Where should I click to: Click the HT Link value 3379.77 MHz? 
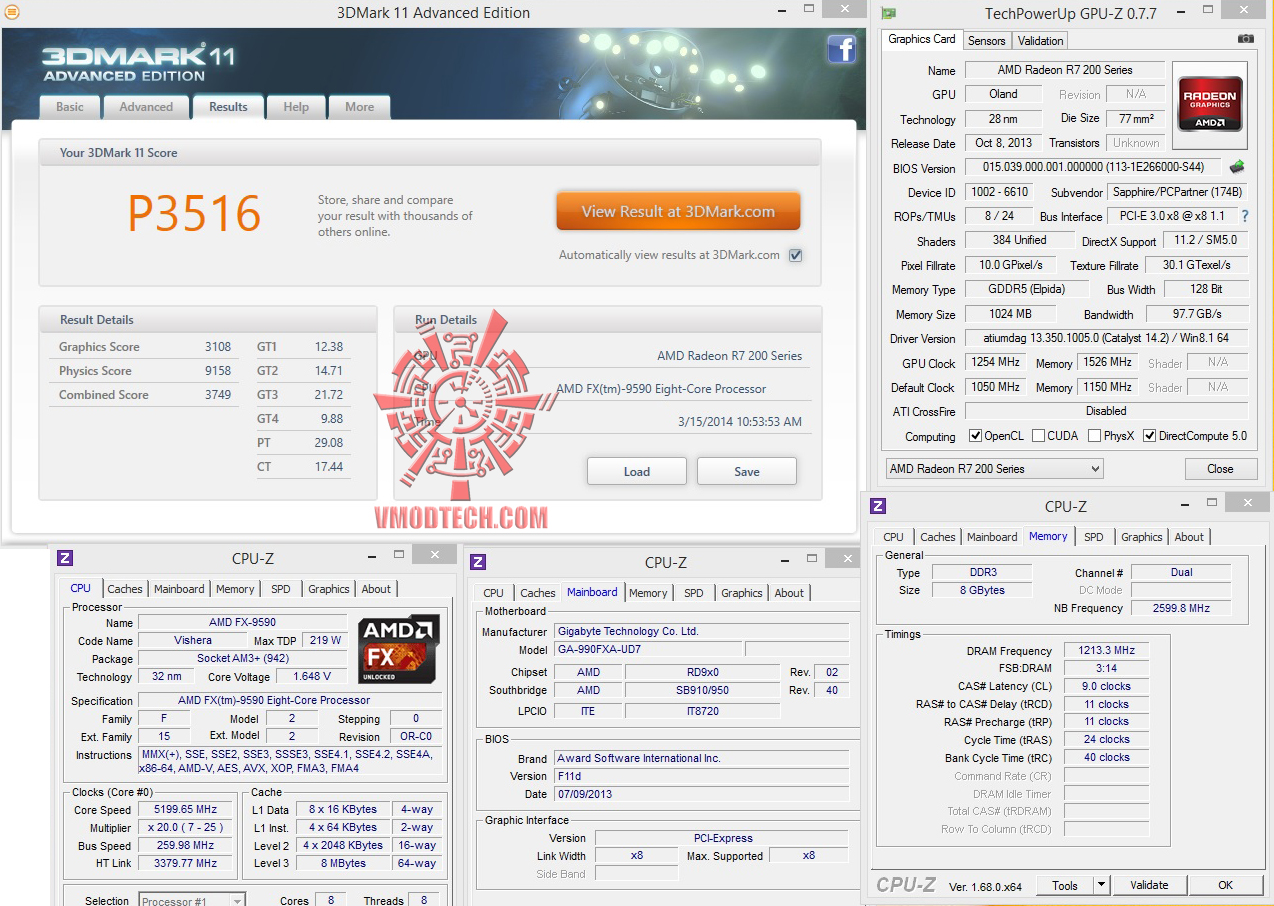tap(186, 864)
